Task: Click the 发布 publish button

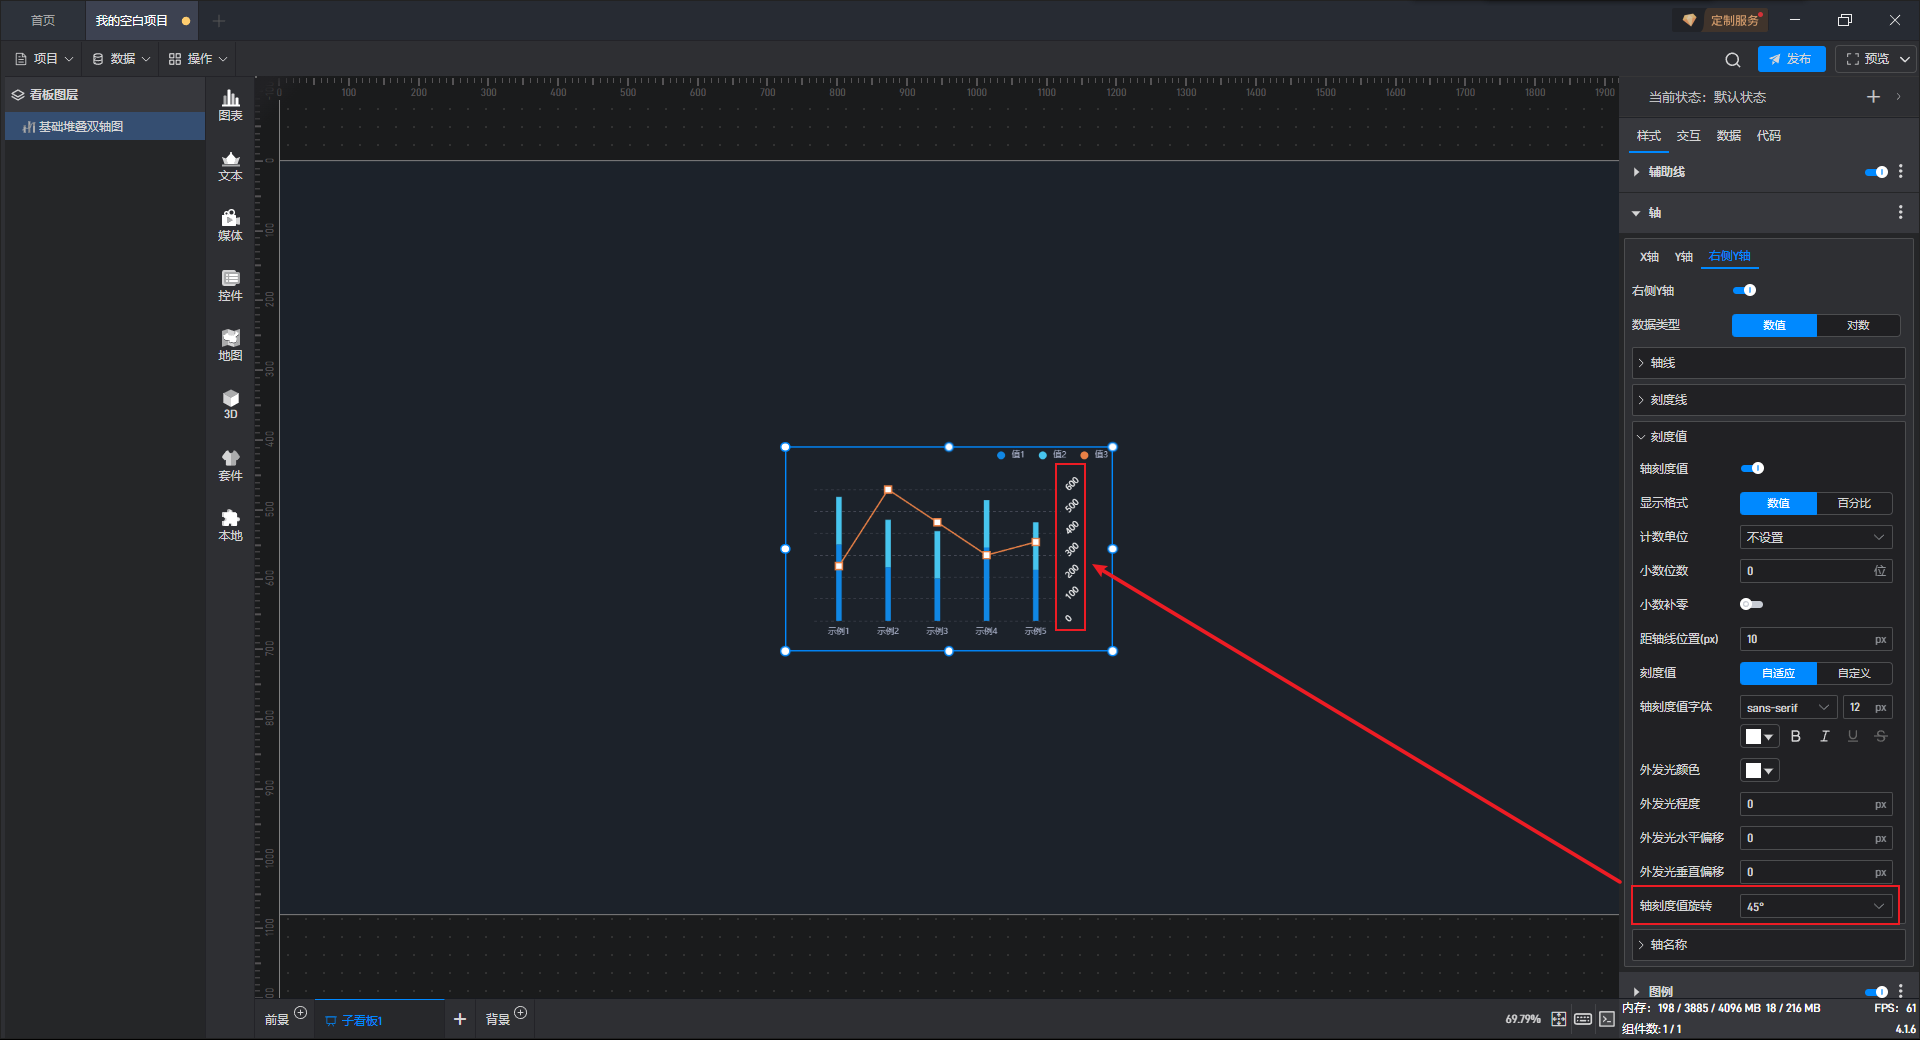Action: click(x=1791, y=59)
